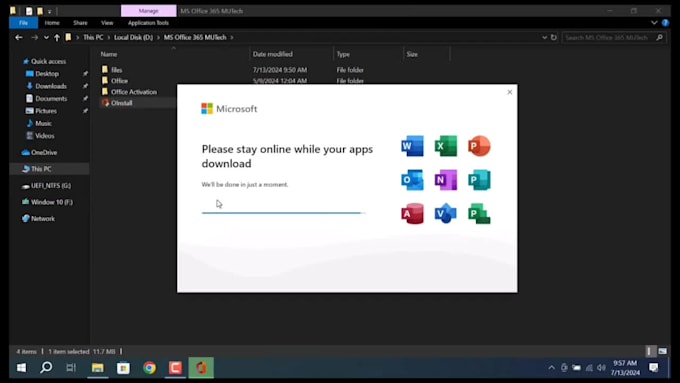Switch to the Share ribbon tab
Viewport: 680px width, 383px height.
[80, 23]
